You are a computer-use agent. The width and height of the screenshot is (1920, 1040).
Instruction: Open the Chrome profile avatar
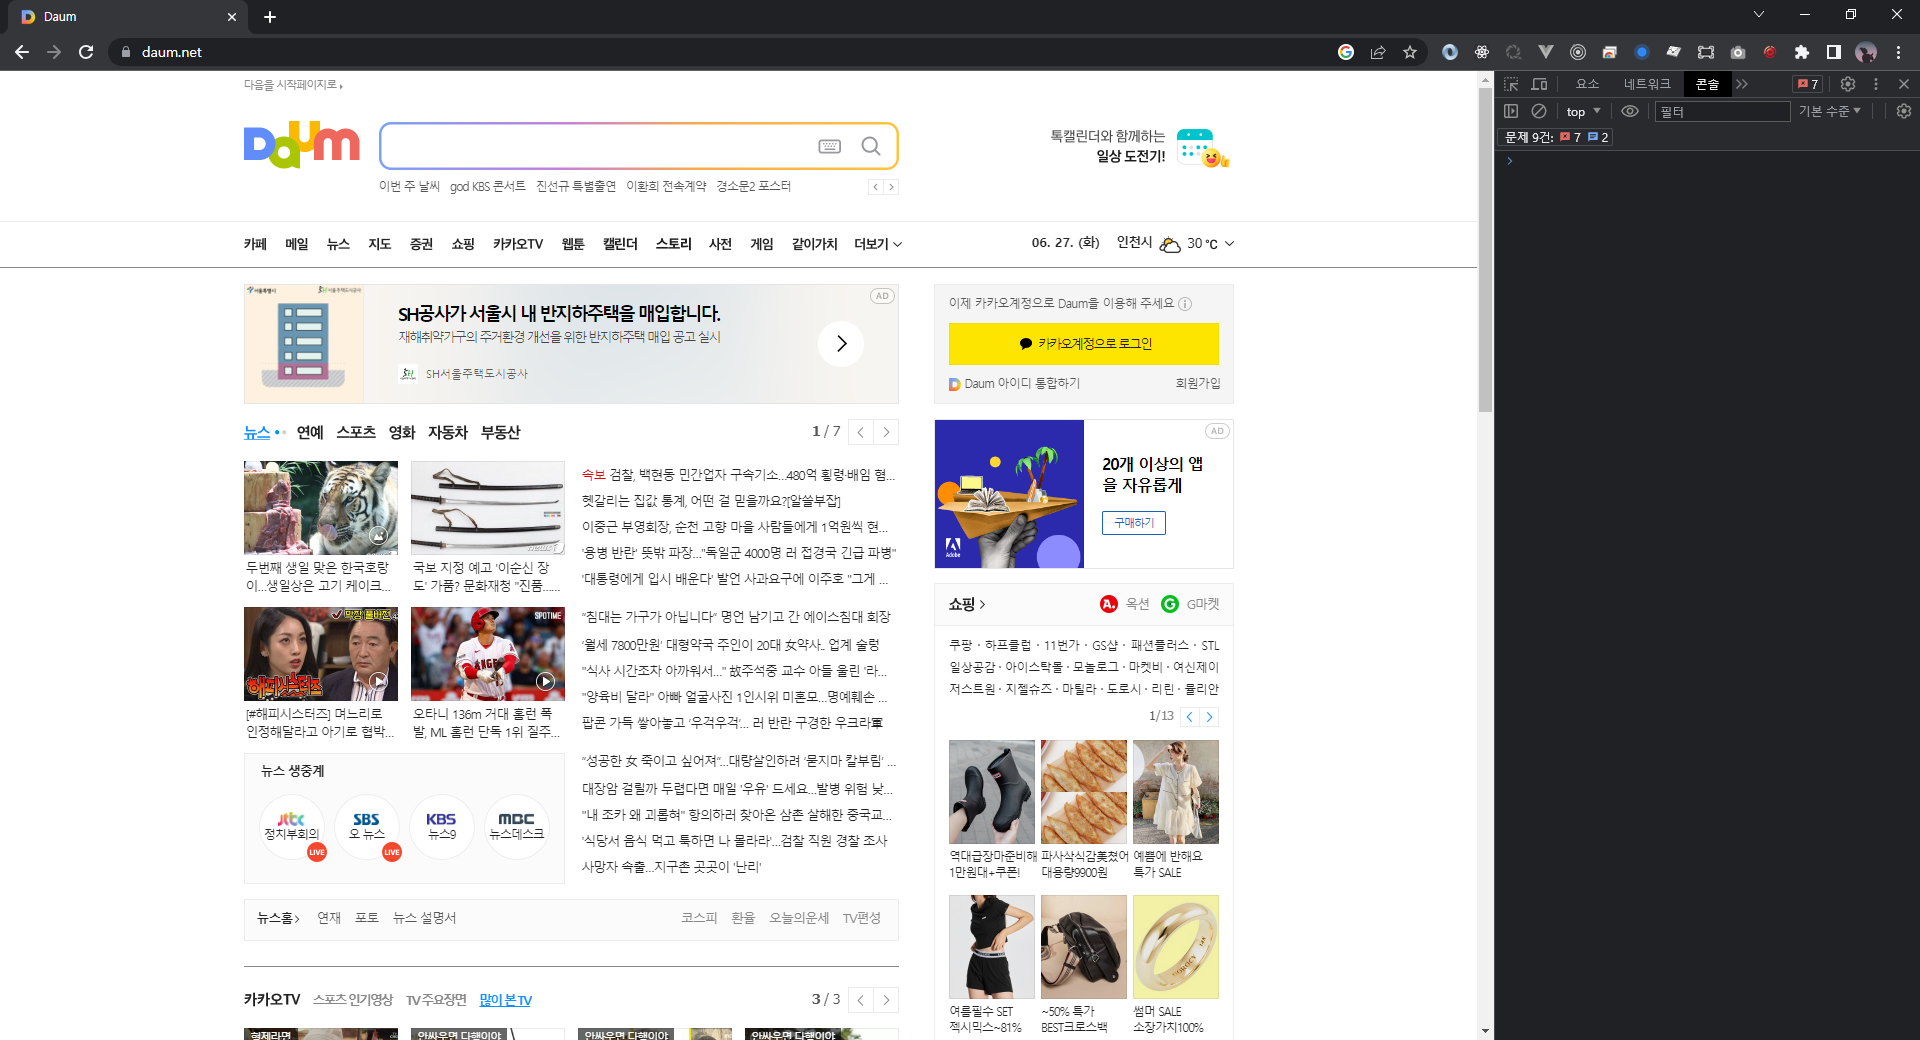pos(1866,52)
